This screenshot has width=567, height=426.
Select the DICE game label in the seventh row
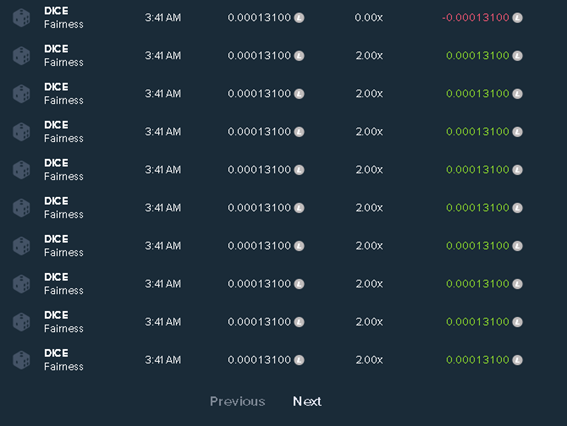click(x=56, y=239)
